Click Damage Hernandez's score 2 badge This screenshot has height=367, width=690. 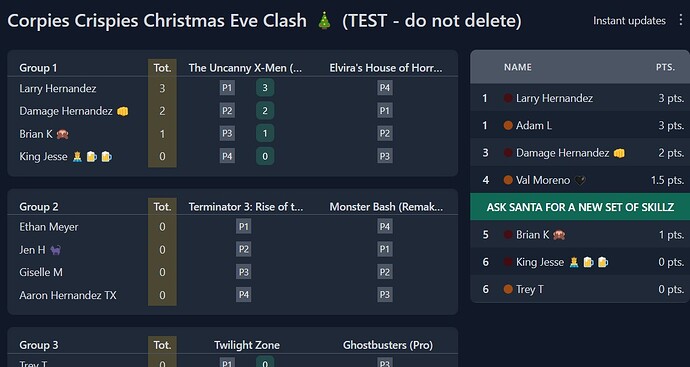click(x=265, y=111)
